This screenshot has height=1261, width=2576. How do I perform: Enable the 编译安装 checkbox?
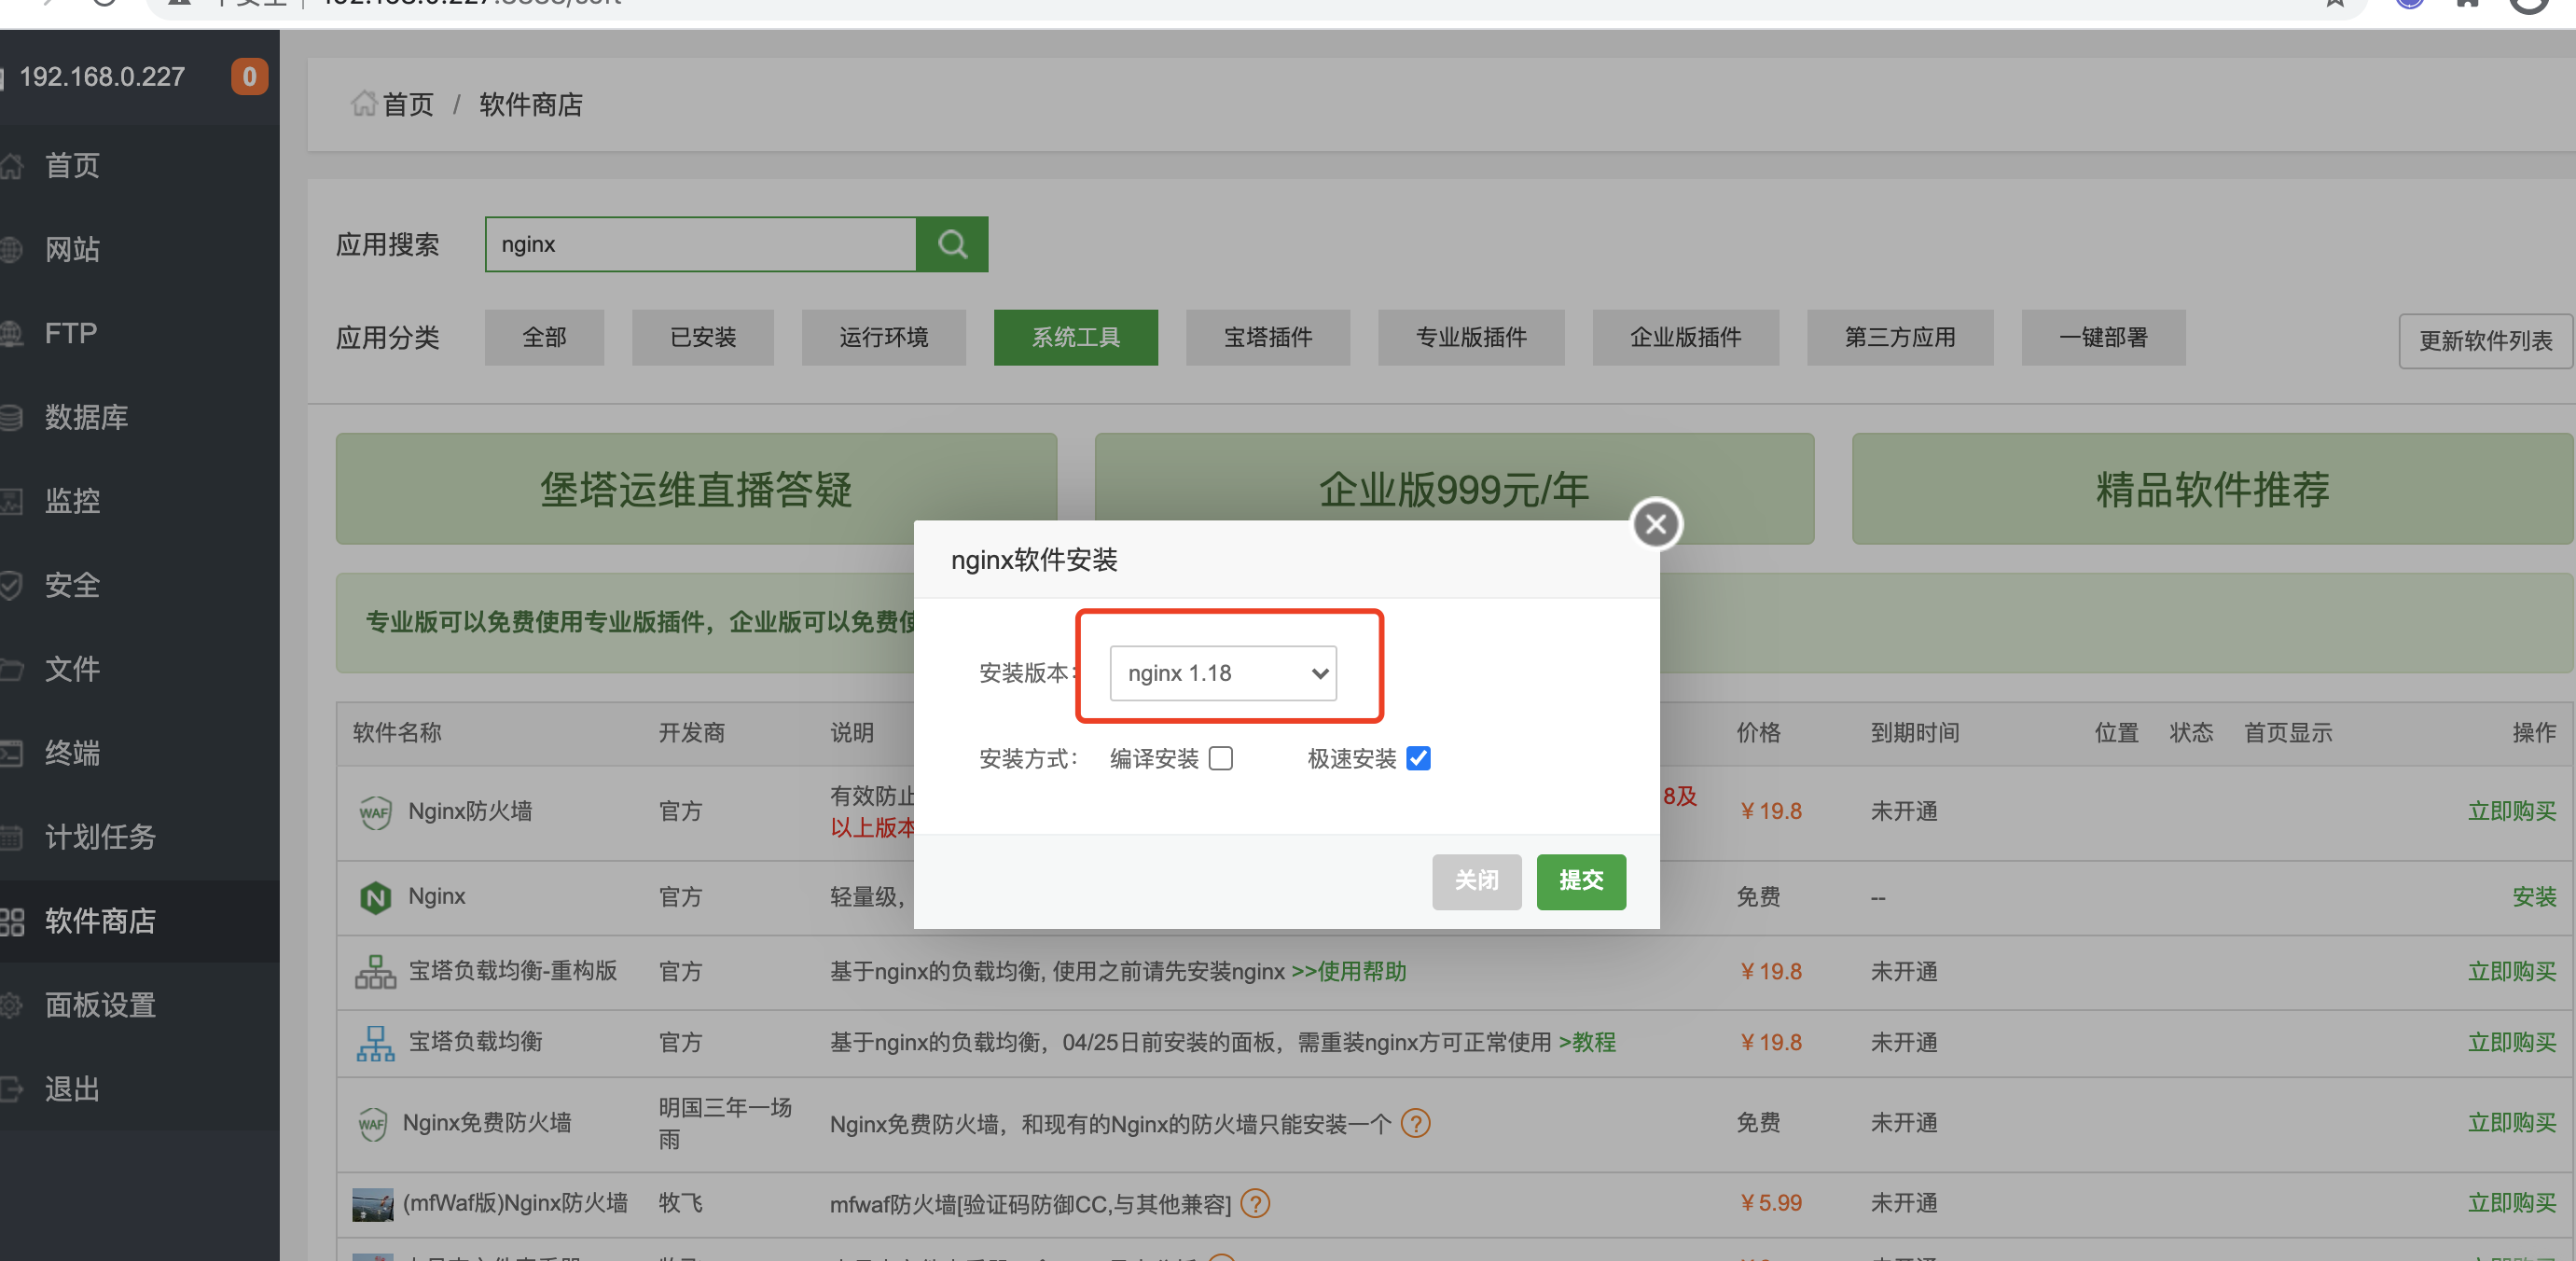(1220, 759)
